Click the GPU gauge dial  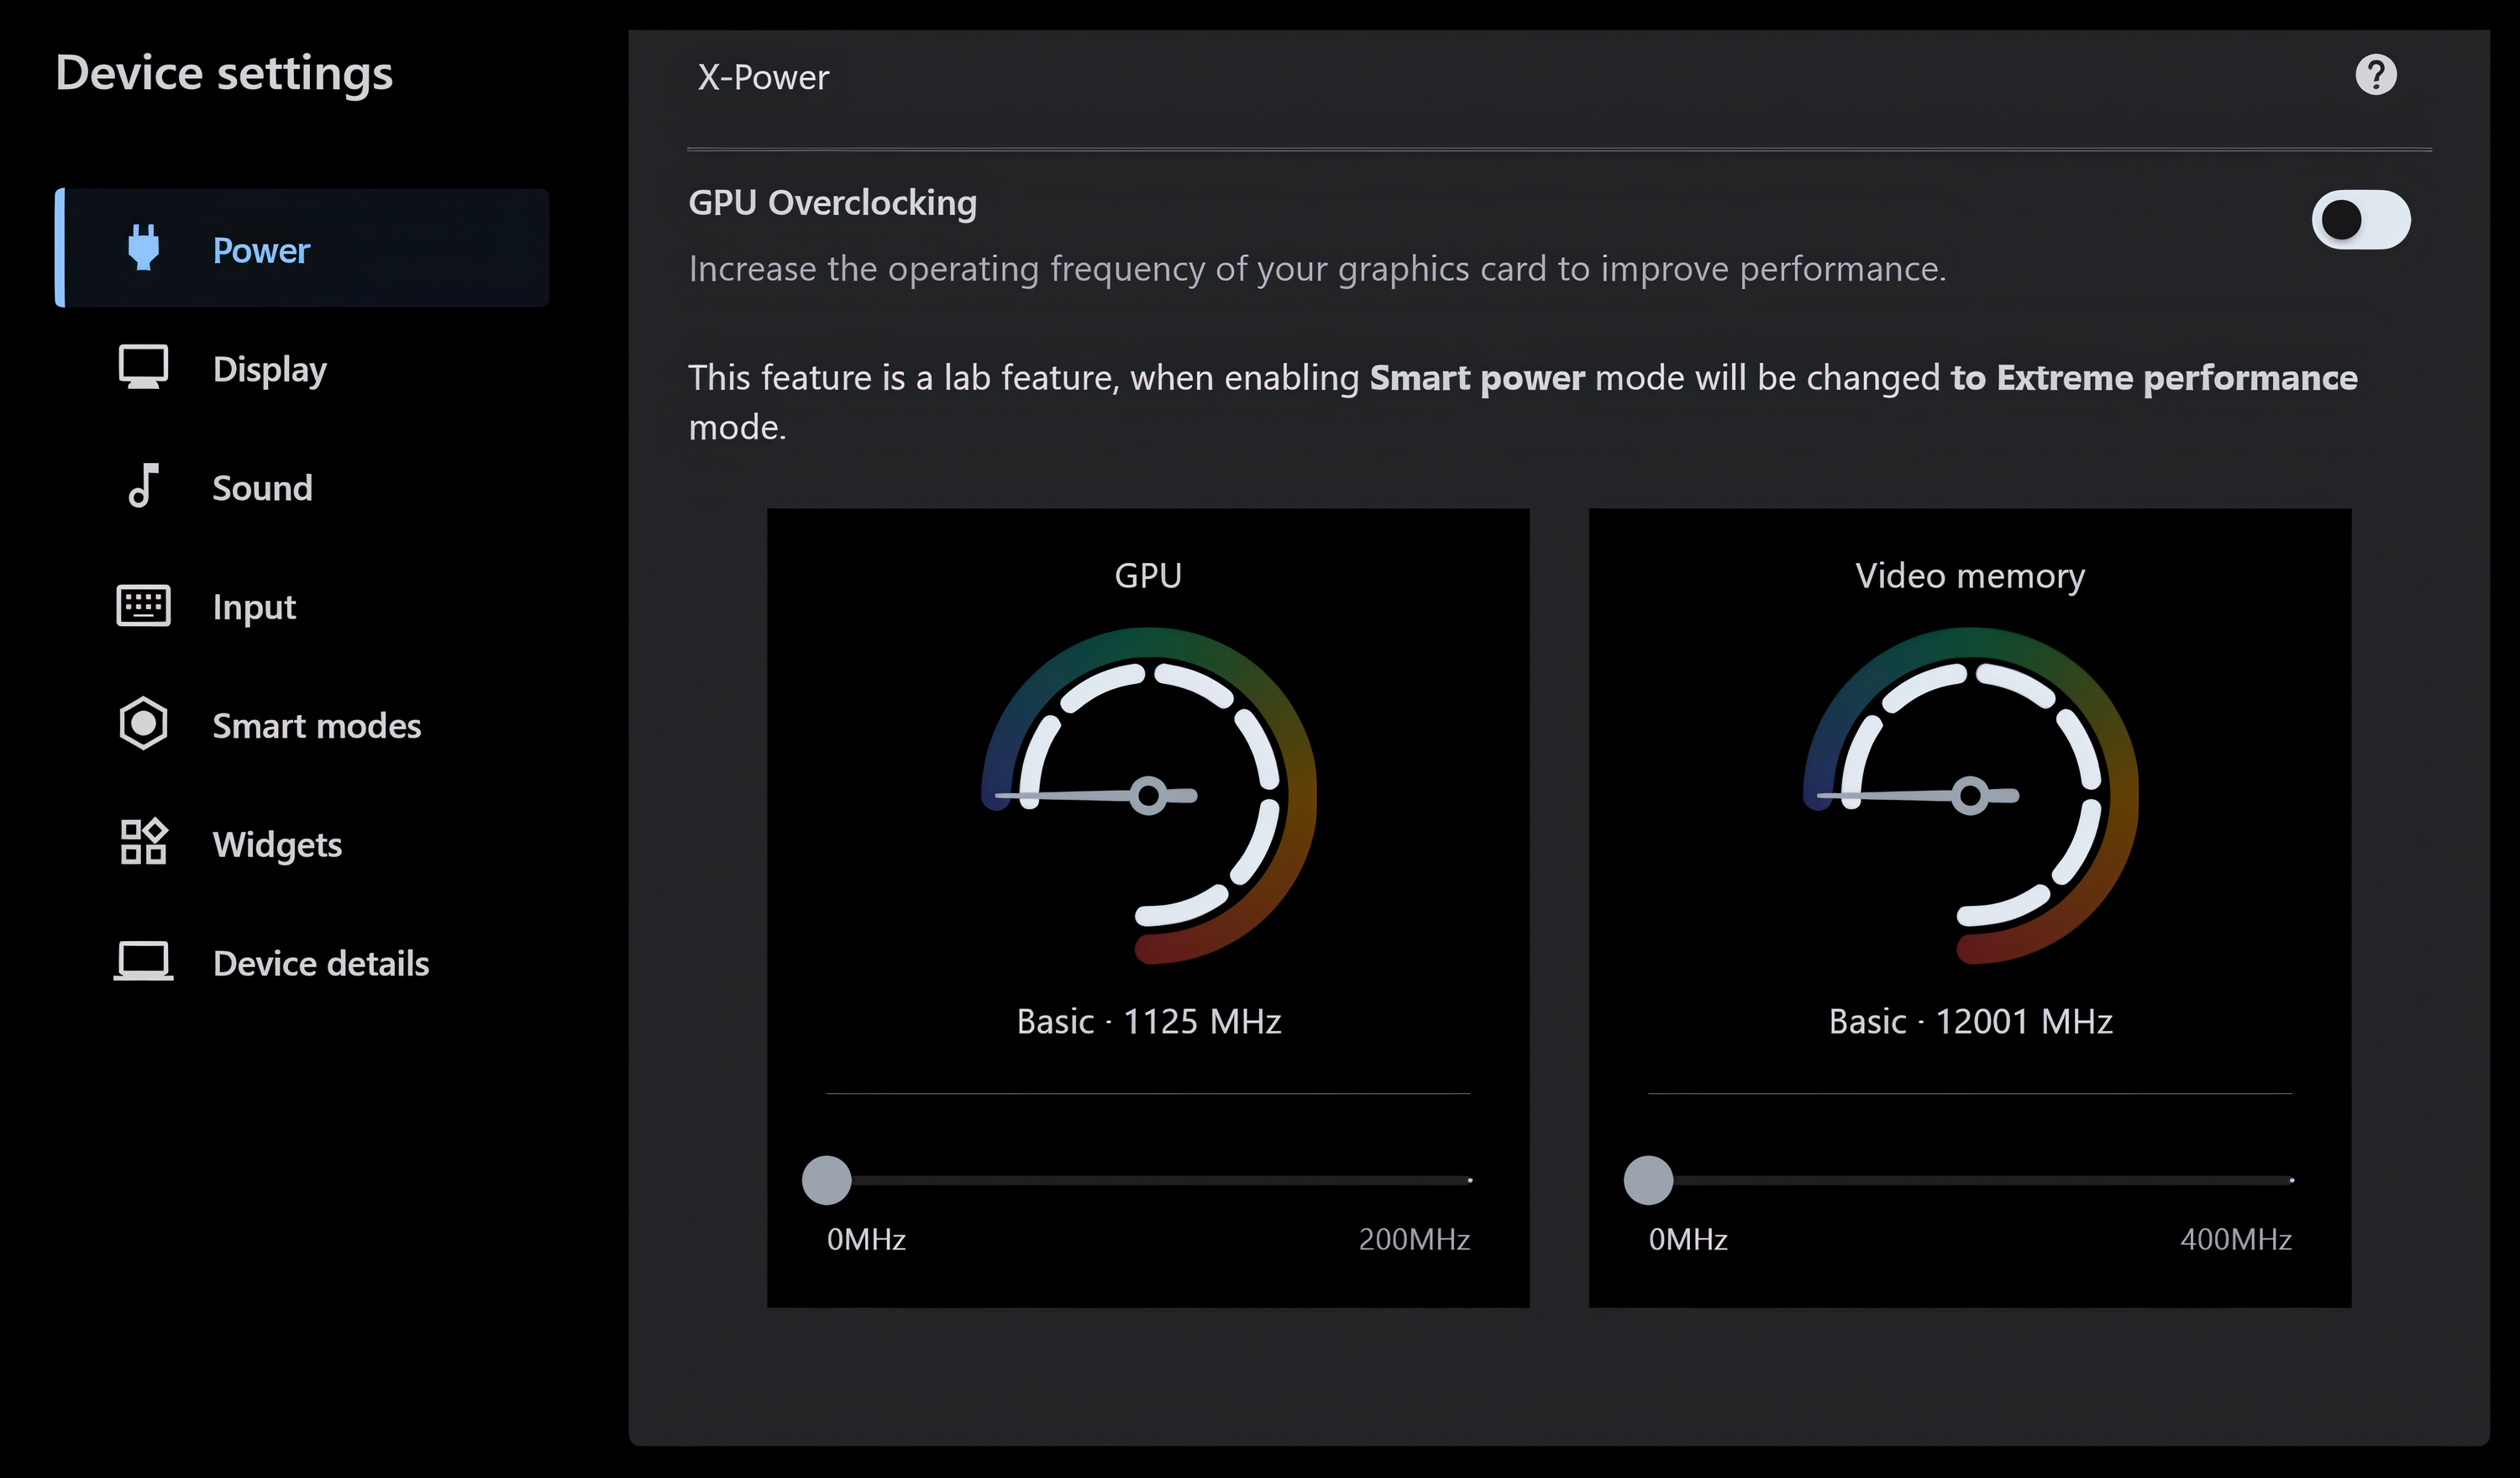tap(1149, 796)
